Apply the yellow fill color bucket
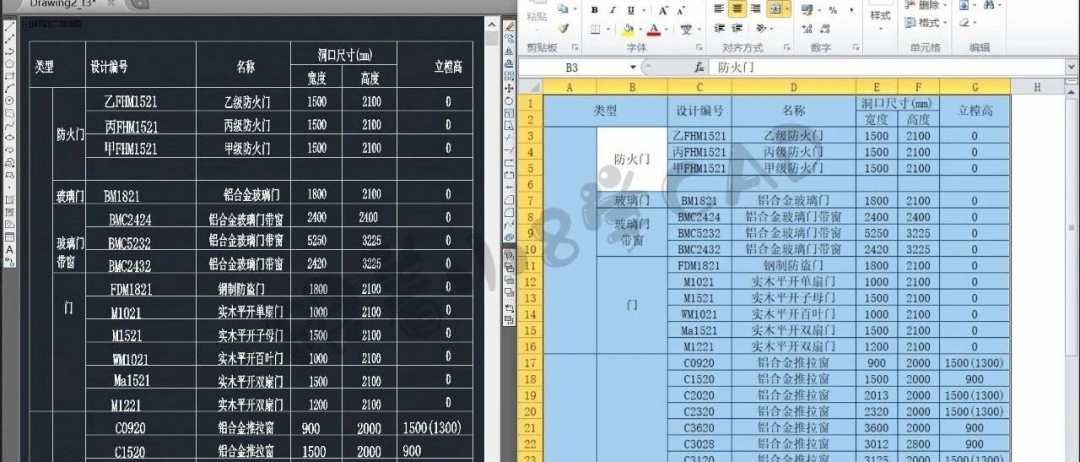1080x462 pixels. (x=628, y=30)
